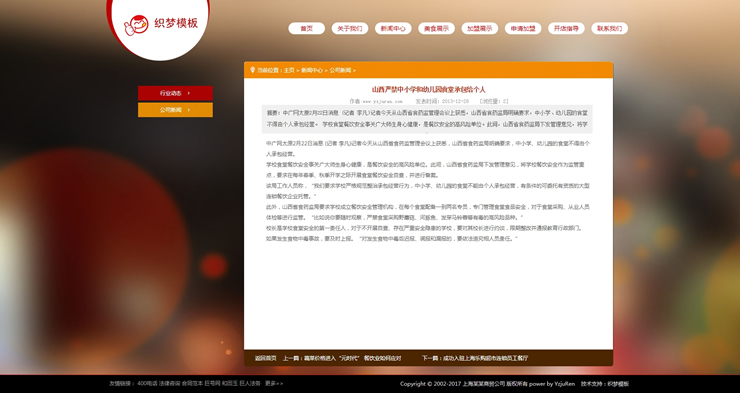Click the arrow icon on 公司新闻 sidebar button
Viewport: 740px width, 393px height.
coord(189,109)
